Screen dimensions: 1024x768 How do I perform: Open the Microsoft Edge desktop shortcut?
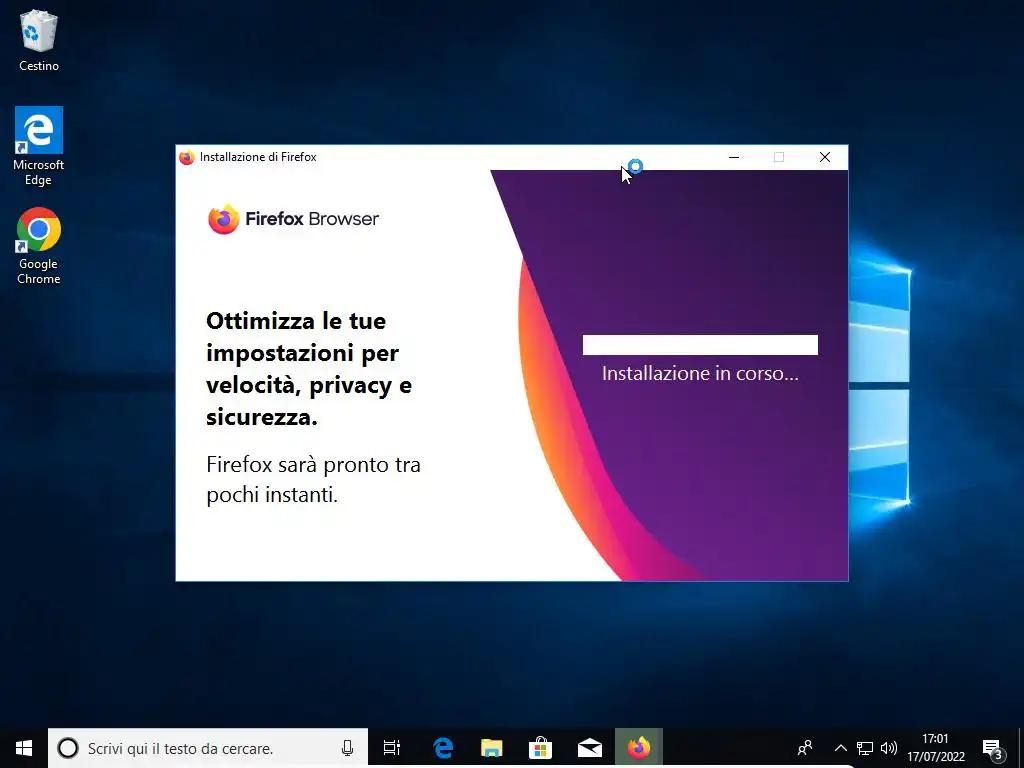(39, 146)
